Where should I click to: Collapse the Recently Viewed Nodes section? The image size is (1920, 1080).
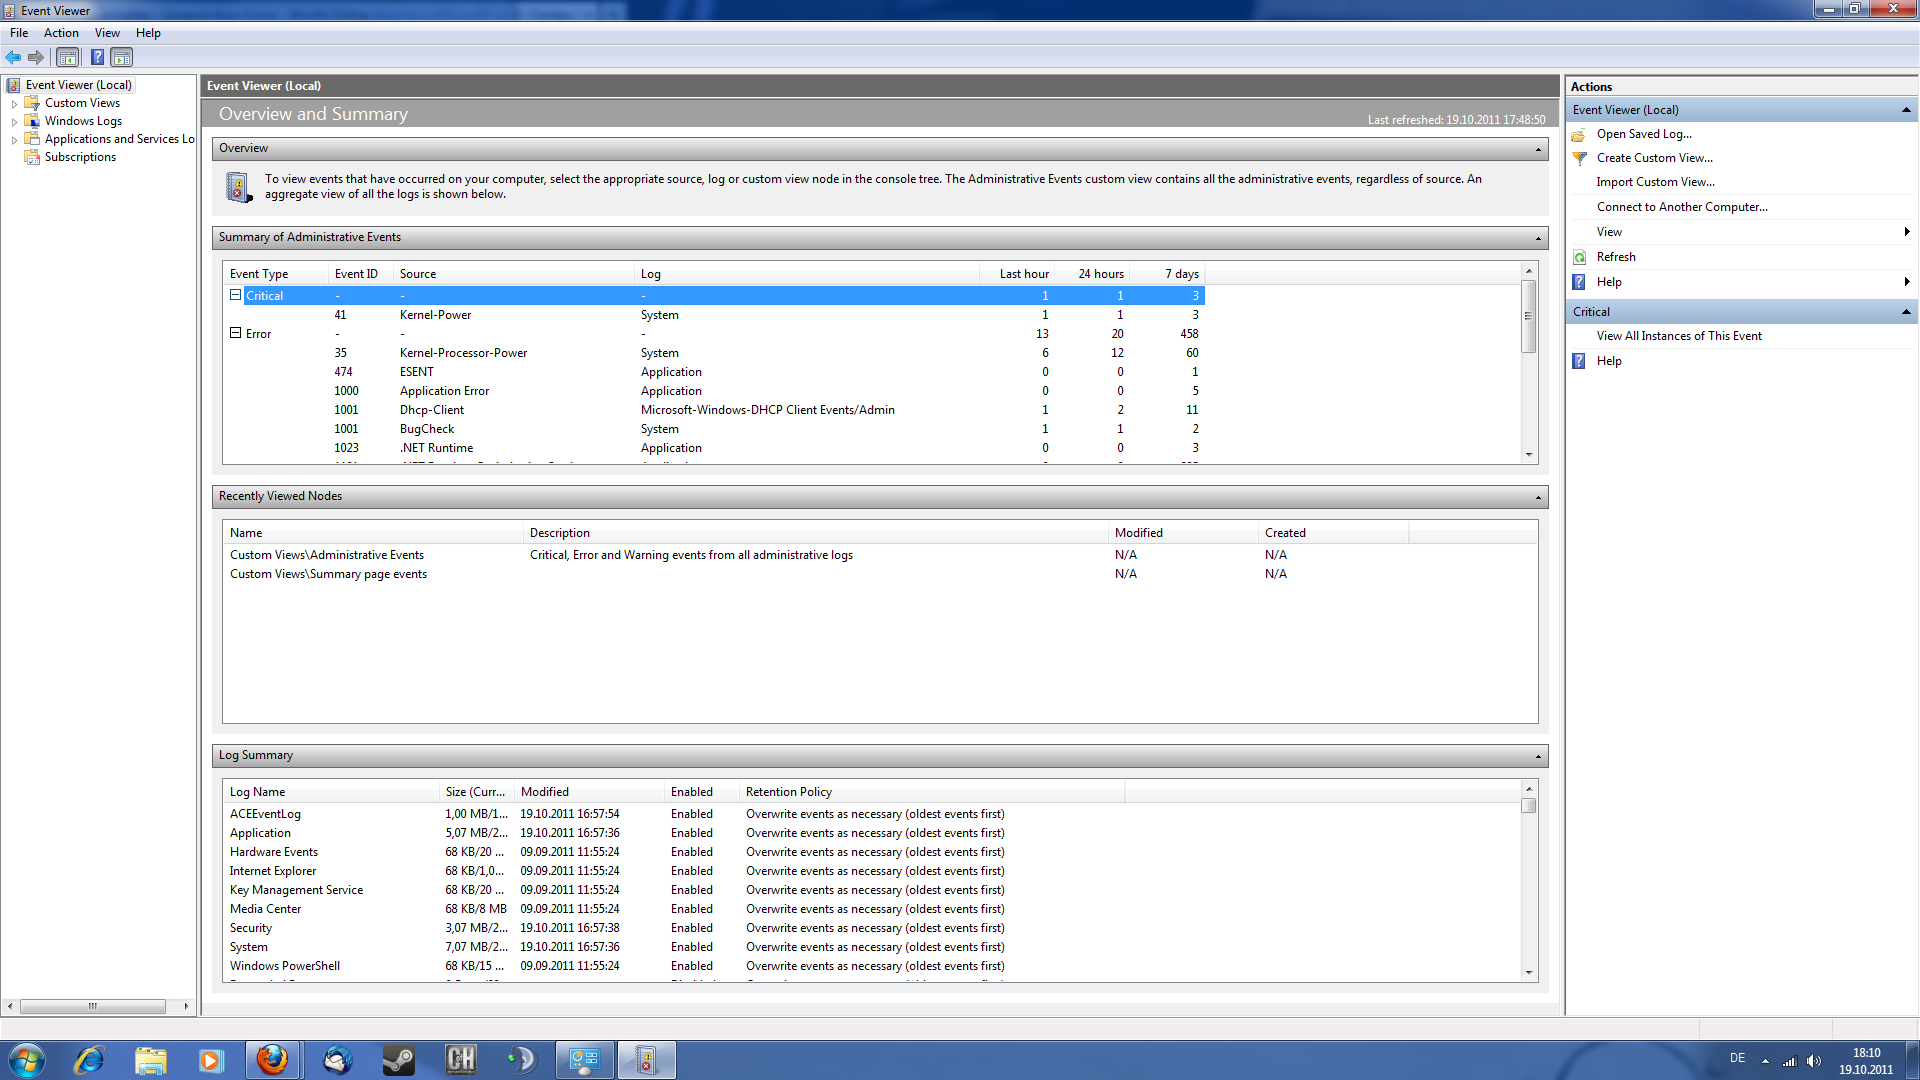tap(1538, 497)
